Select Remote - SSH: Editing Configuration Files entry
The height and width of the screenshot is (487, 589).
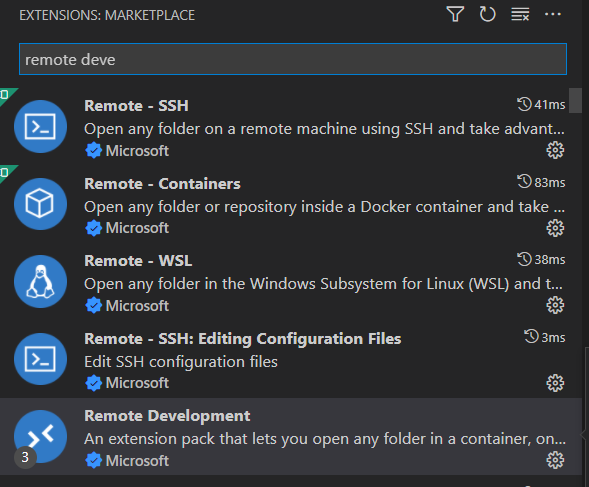click(x=291, y=359)
